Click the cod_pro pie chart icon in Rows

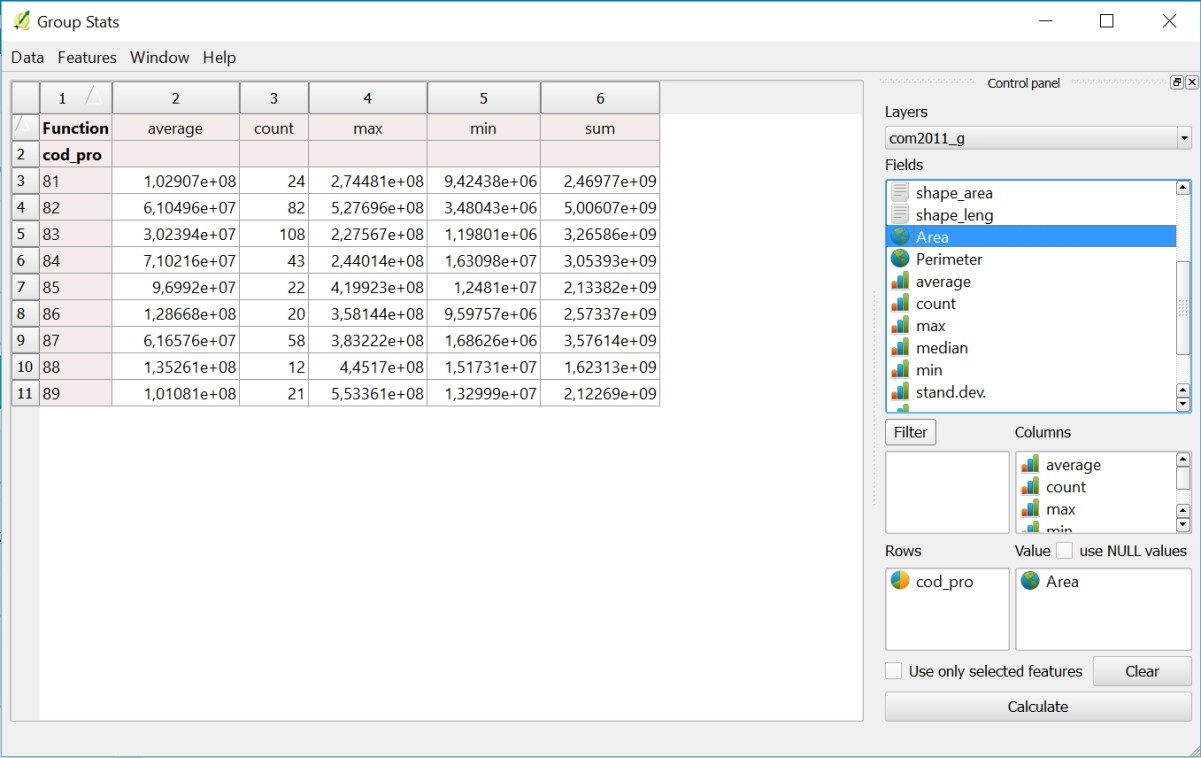tap(898, 581)
